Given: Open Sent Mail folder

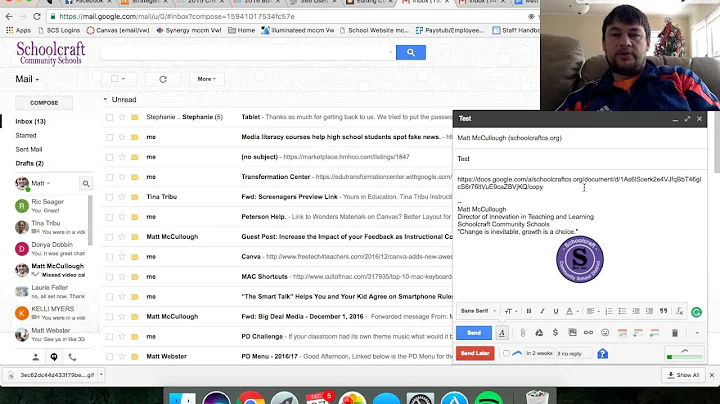Looking at the screenshot, I should click(28, 149).
